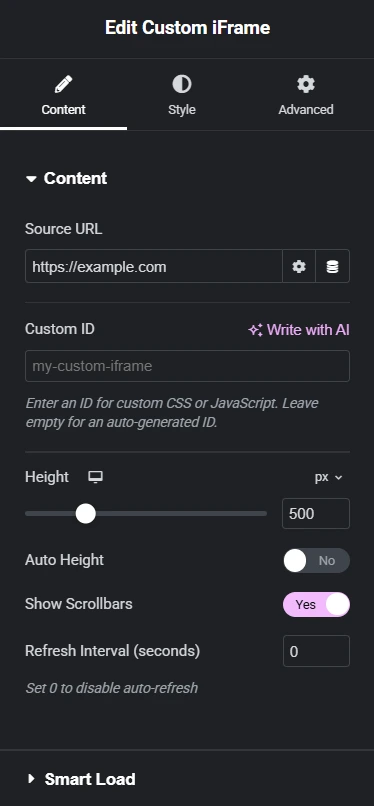Click the Source URL input field

154,266
